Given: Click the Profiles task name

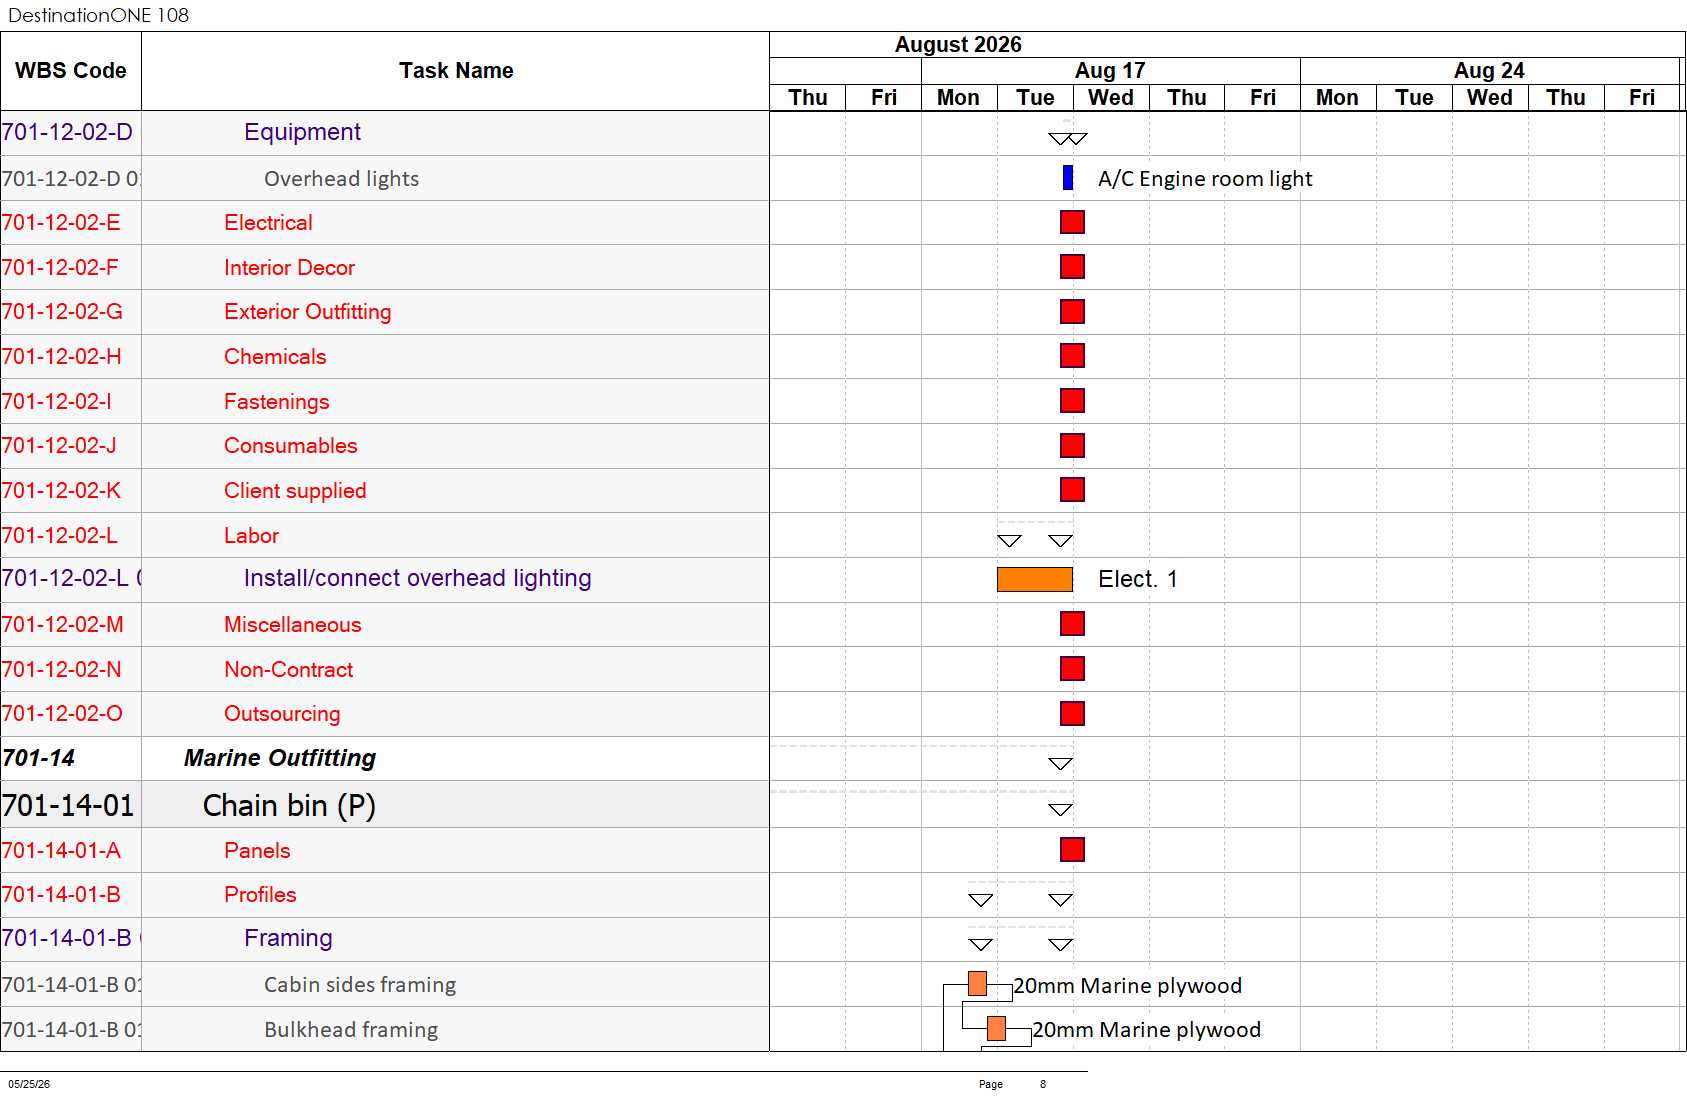Looking at the screenshot, I should 260,895.
